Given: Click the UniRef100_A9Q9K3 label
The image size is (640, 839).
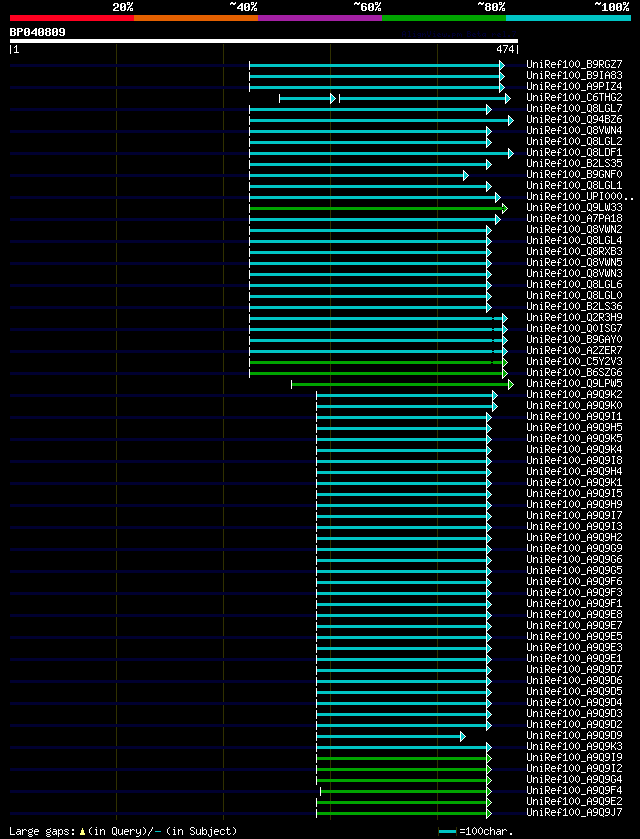Looking at the screenshot, I should (574, 746).
